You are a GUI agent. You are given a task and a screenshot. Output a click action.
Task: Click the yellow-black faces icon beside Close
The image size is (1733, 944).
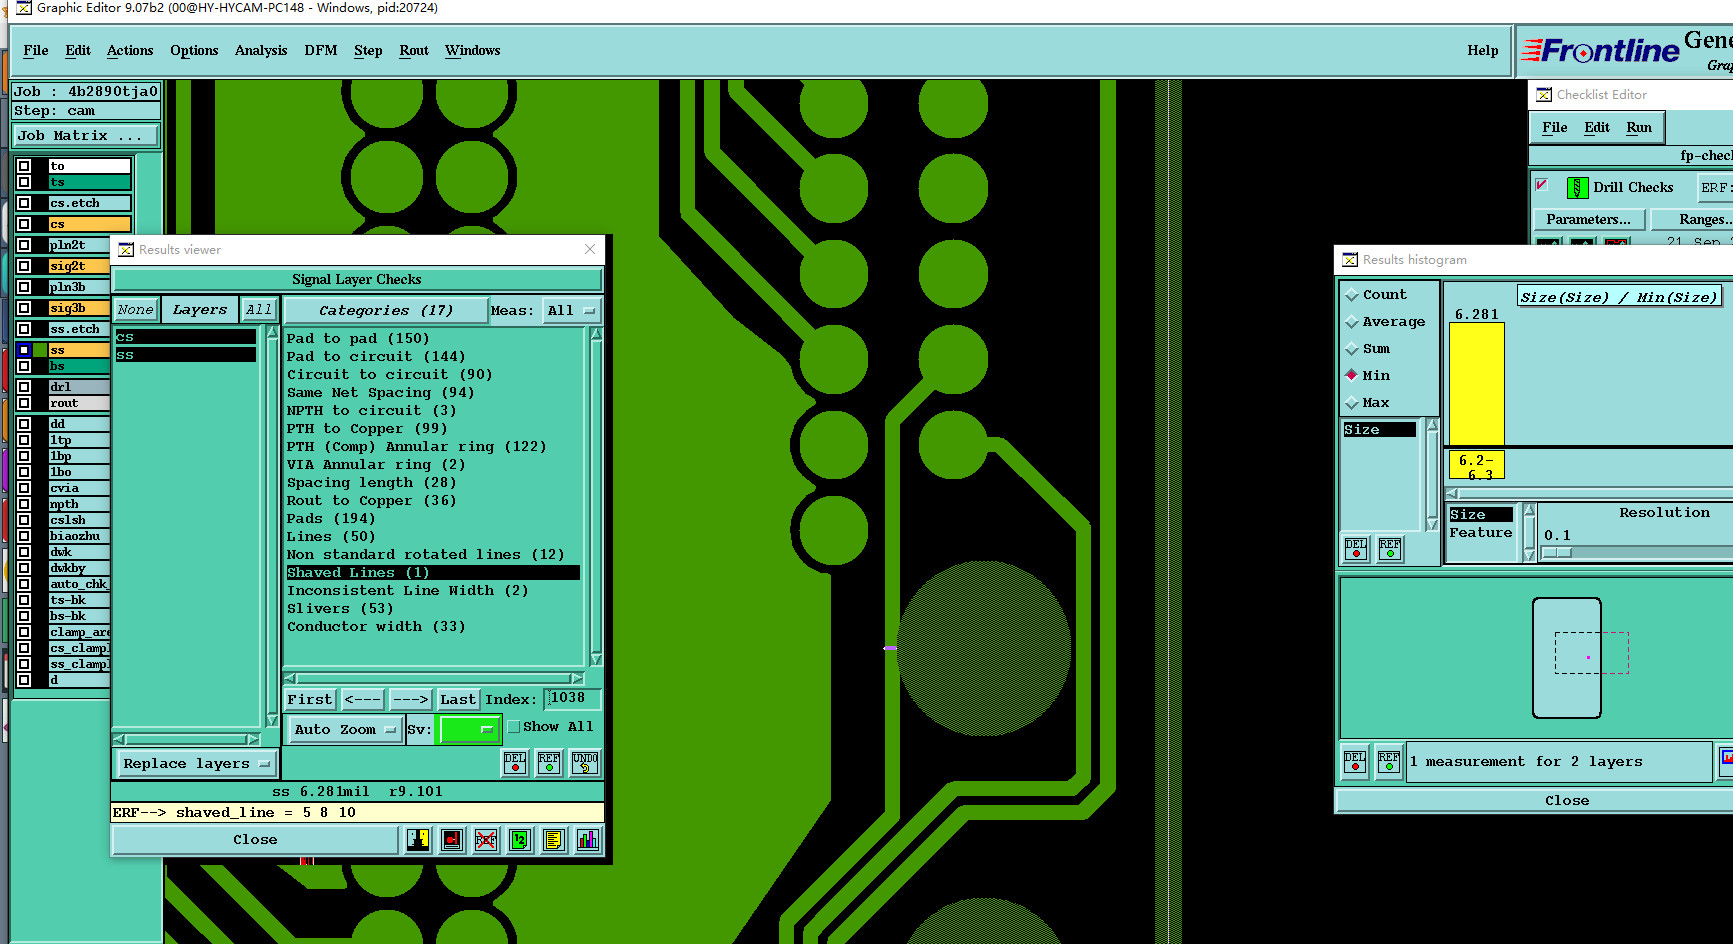[418, 840]
